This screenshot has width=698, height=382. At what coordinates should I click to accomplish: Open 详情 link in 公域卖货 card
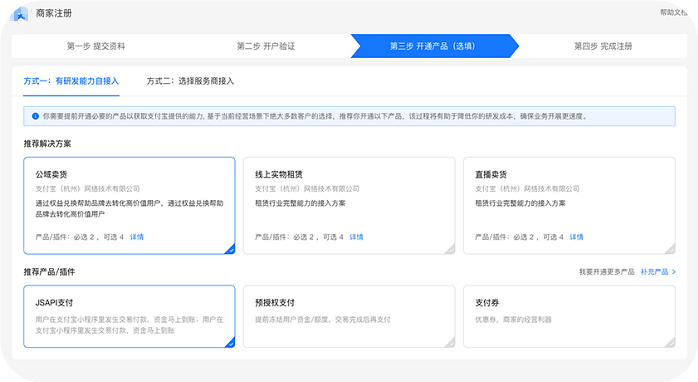point(137,237)
